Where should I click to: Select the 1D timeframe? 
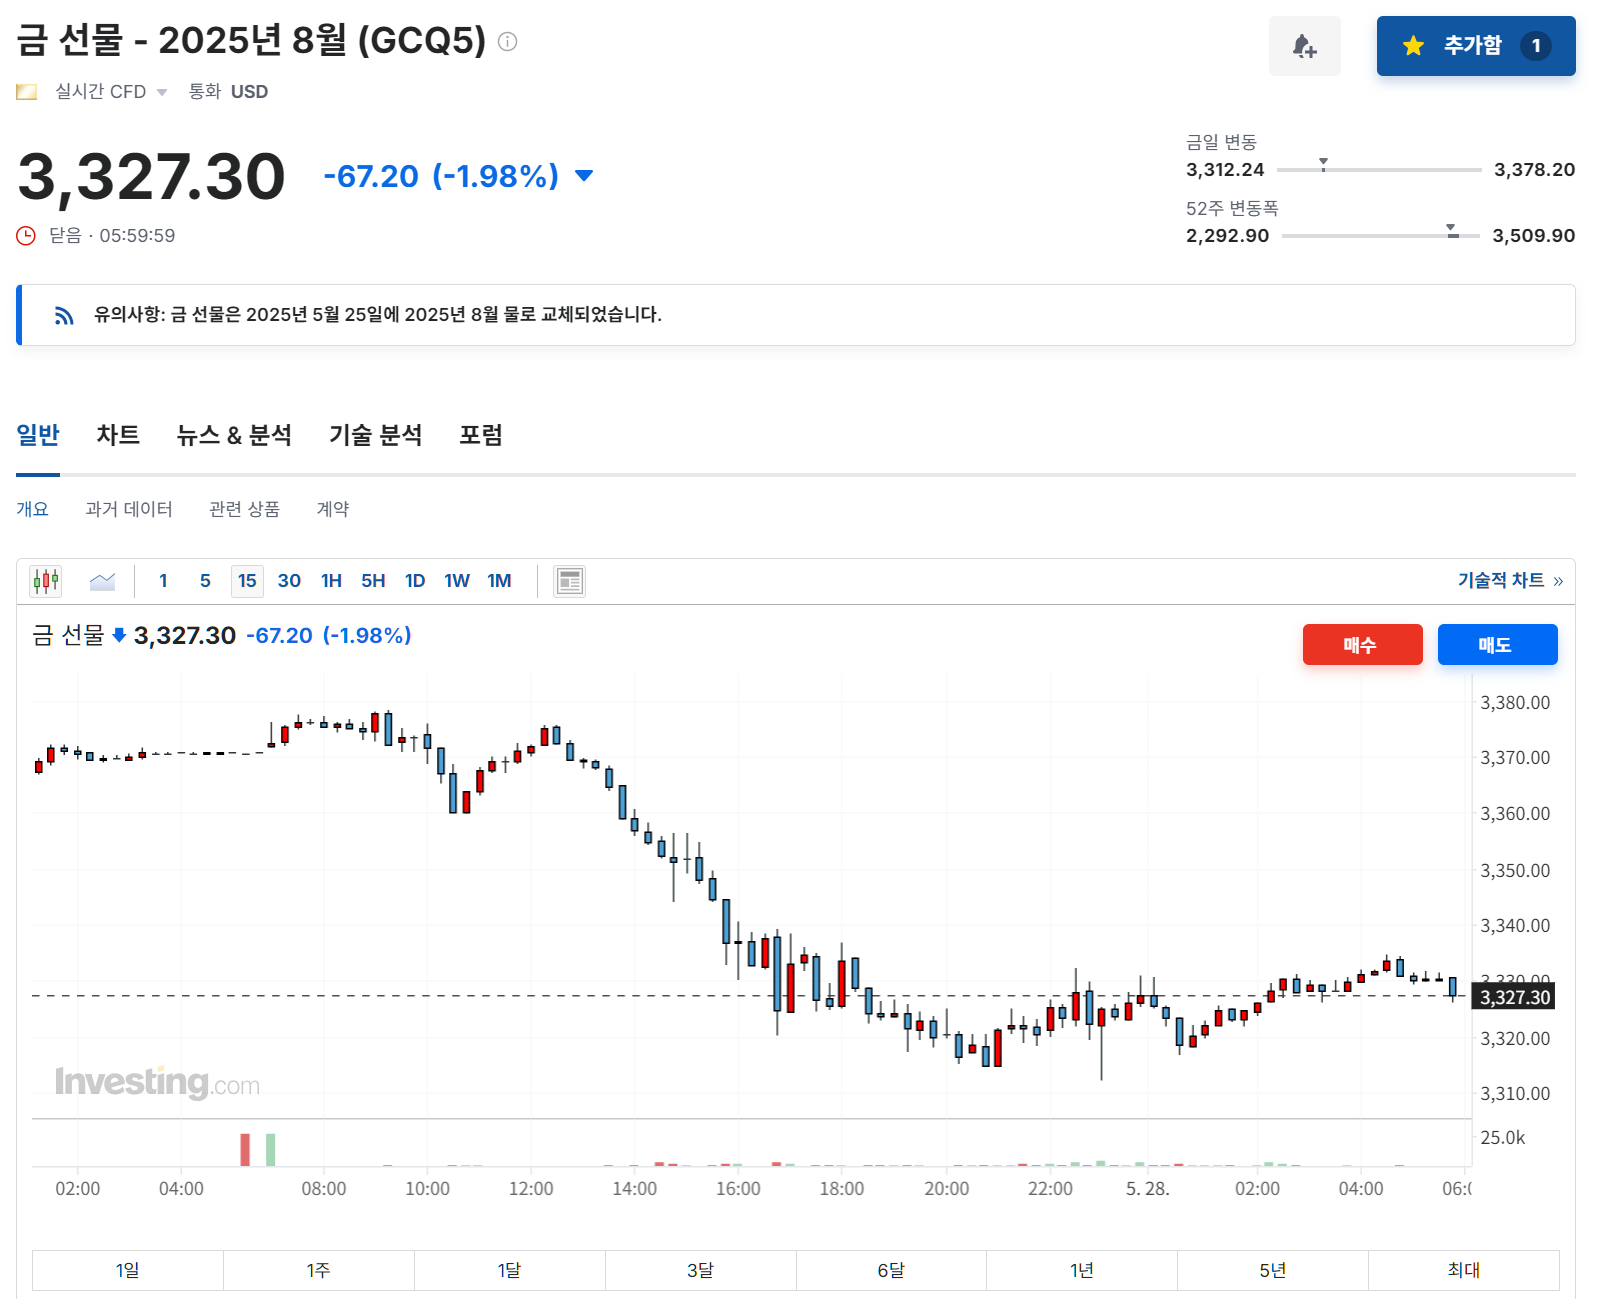(x=414, y=580)
